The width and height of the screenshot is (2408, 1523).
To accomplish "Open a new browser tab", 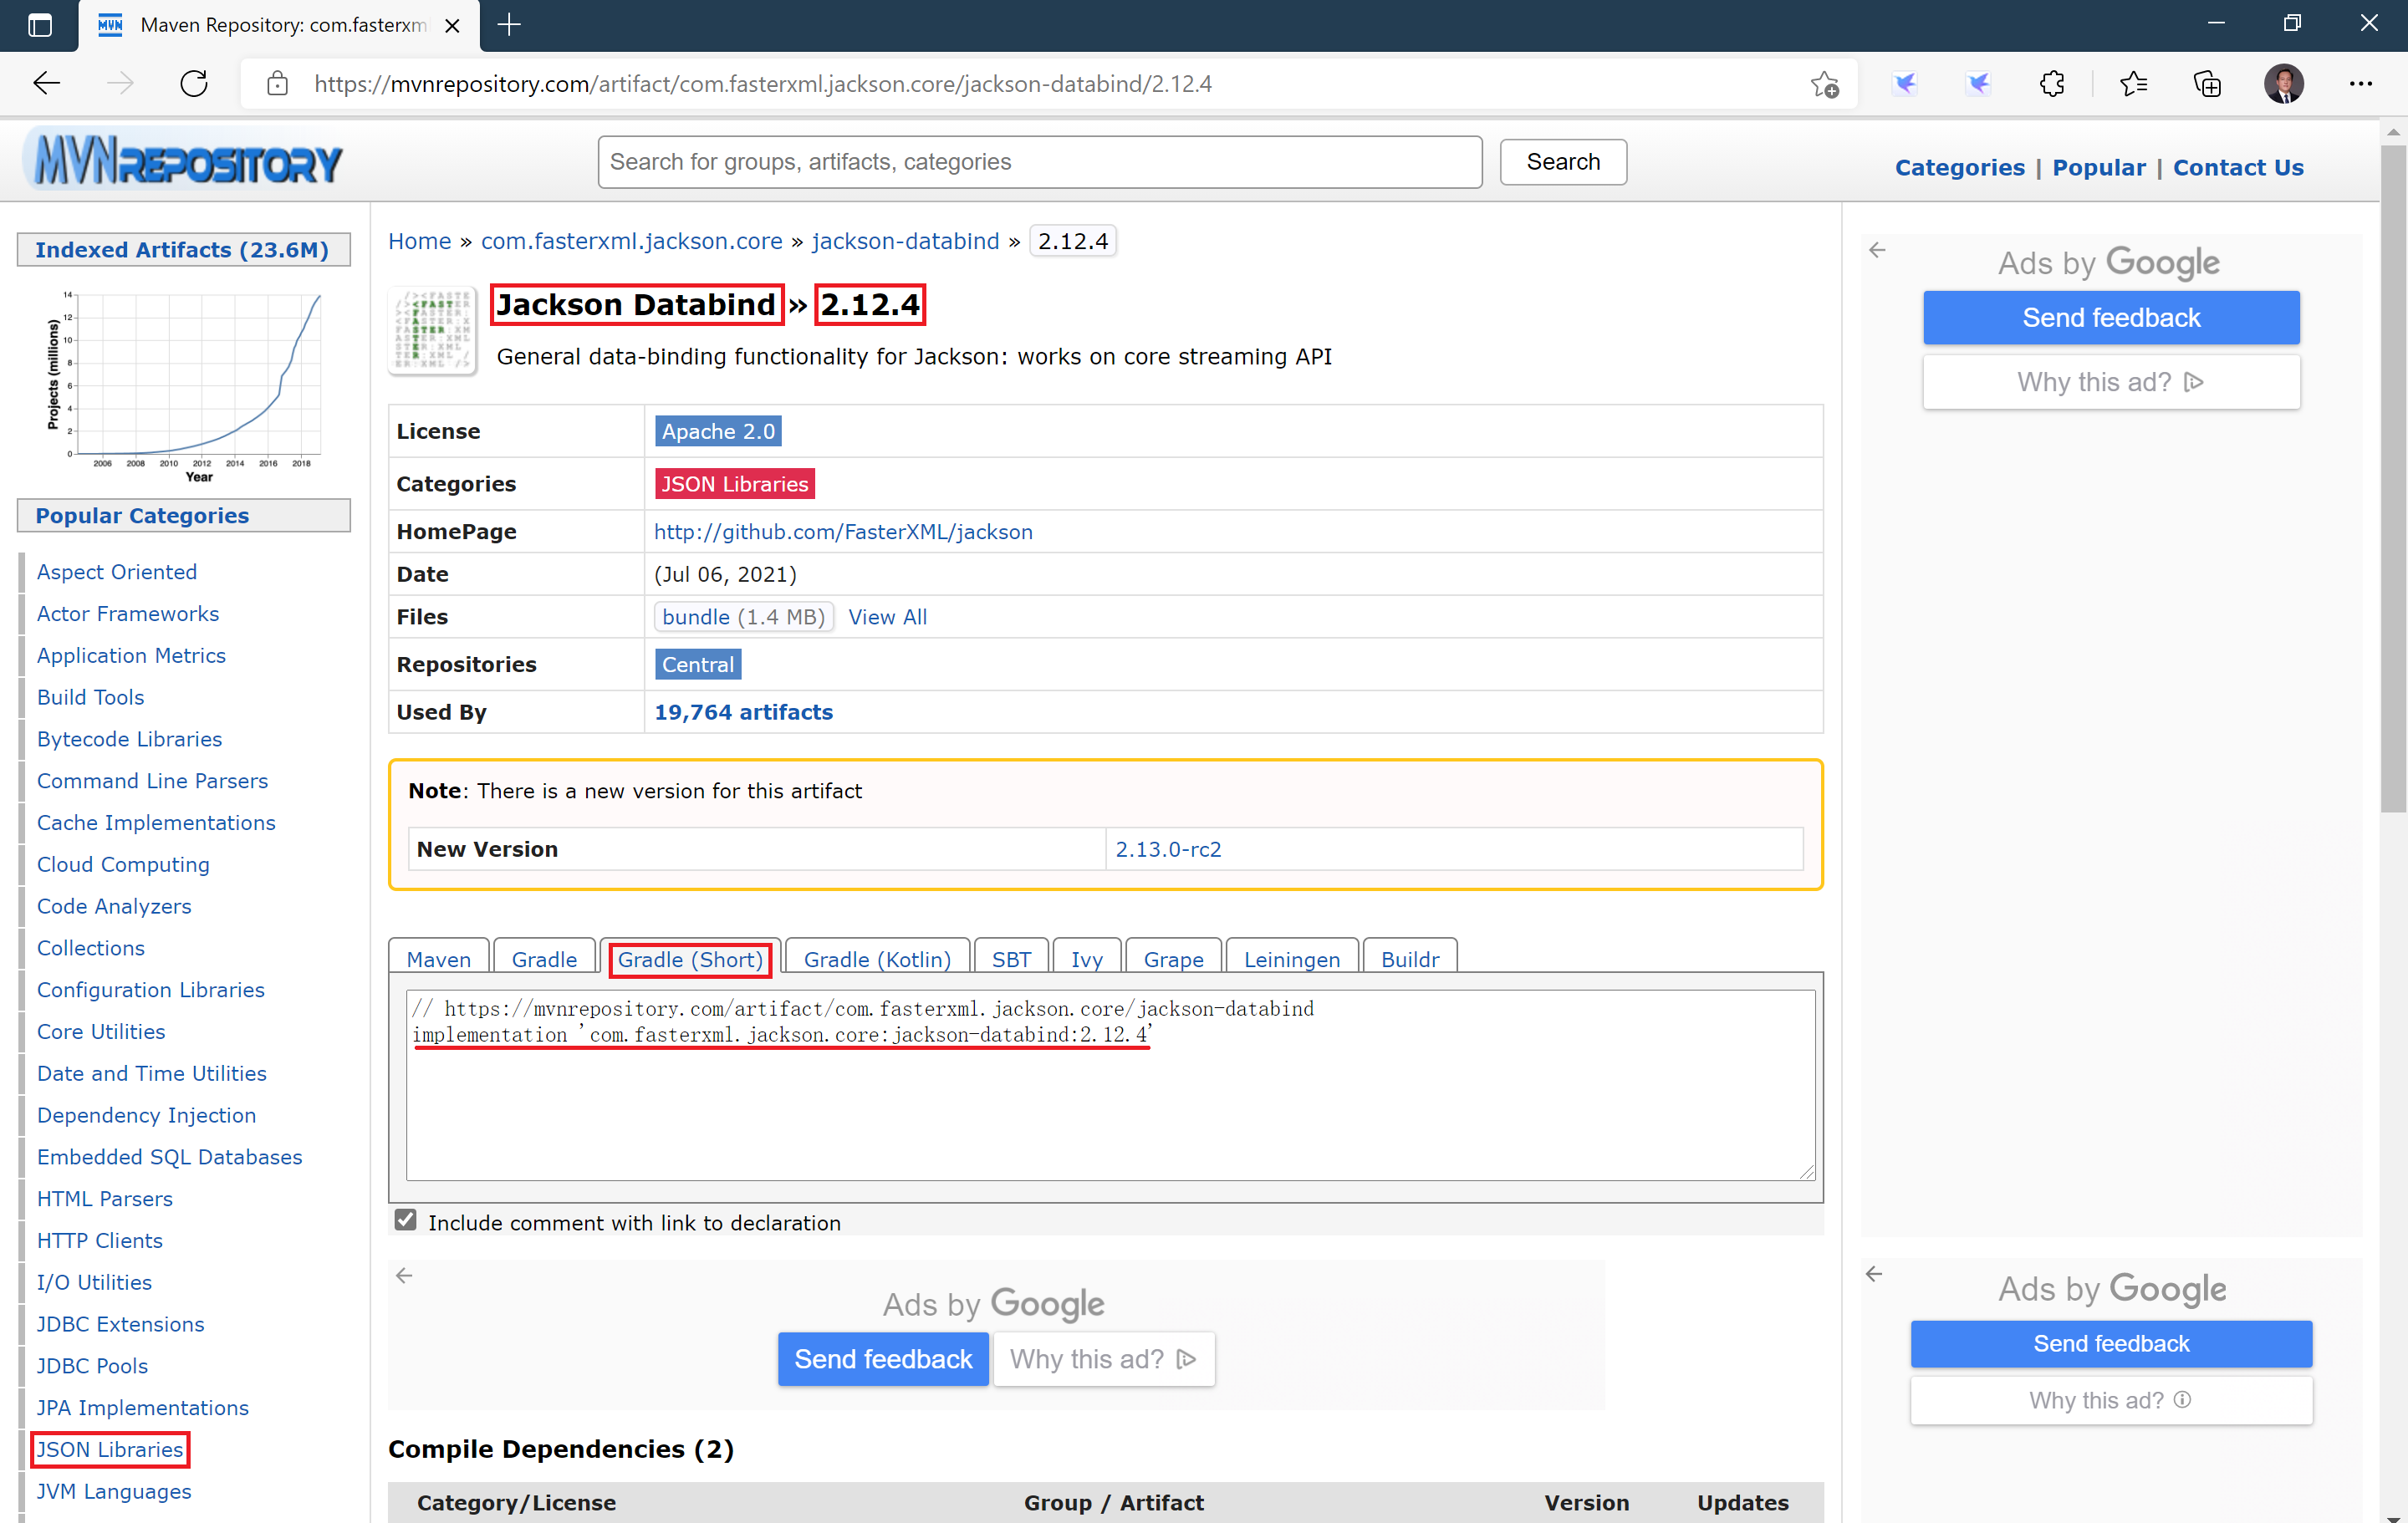I will click(x=509, y=25).
